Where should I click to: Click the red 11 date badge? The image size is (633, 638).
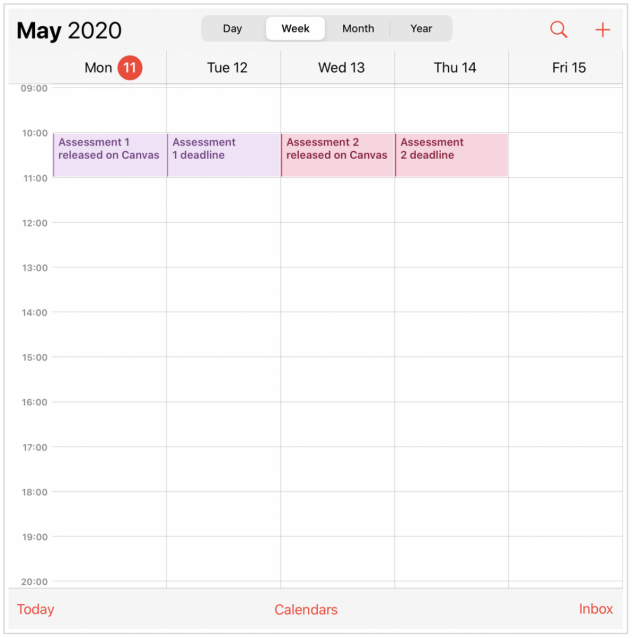[x=130, y=68]
